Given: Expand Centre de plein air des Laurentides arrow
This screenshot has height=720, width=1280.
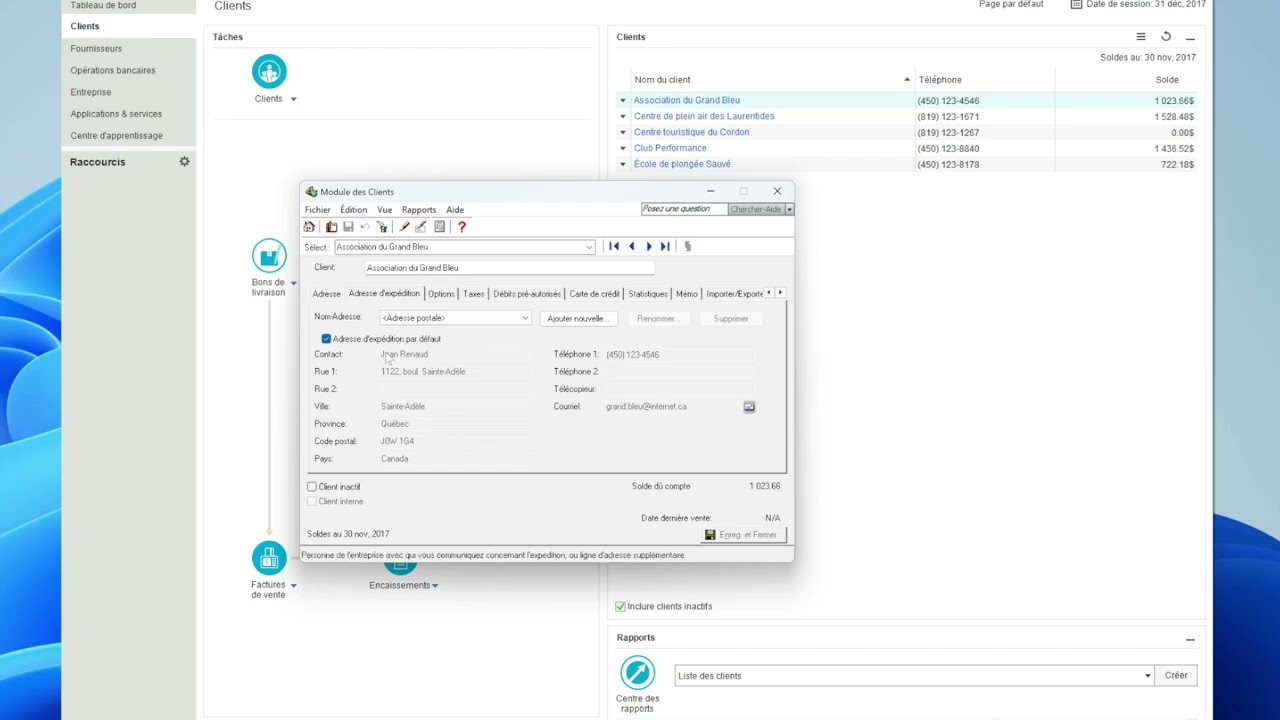Looking at the screenshot, I should (622, 117).
